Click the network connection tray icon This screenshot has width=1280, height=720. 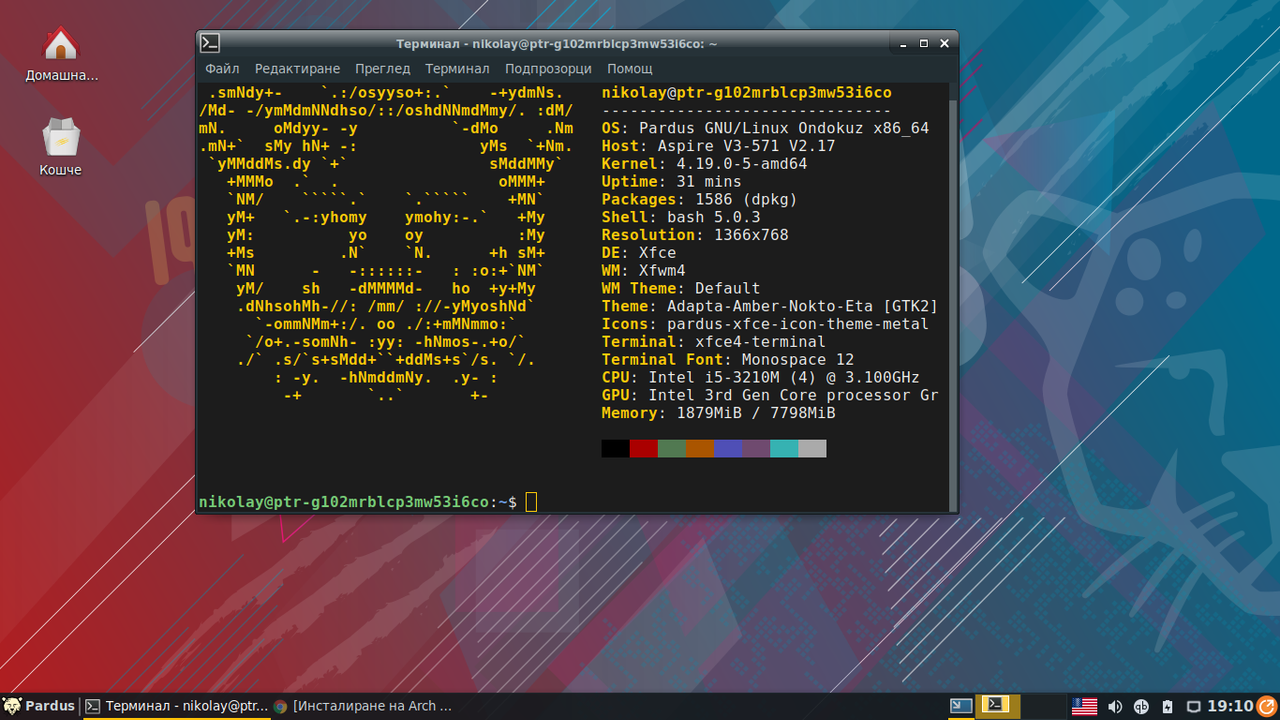coord(1193,707)
